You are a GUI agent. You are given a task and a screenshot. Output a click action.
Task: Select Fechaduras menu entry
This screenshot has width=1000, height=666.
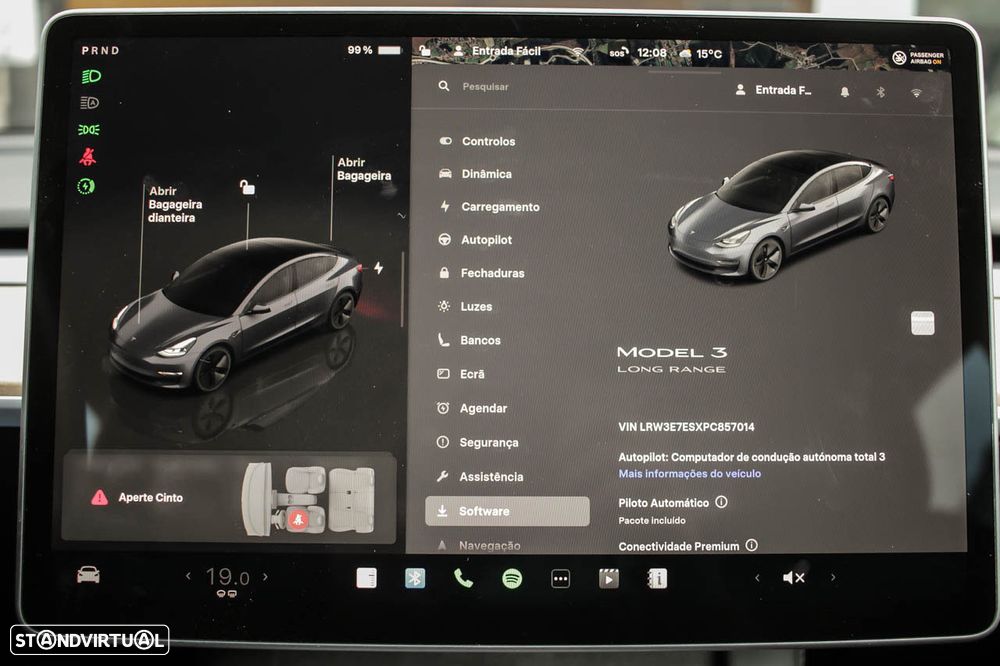click(x=482, y=273)
